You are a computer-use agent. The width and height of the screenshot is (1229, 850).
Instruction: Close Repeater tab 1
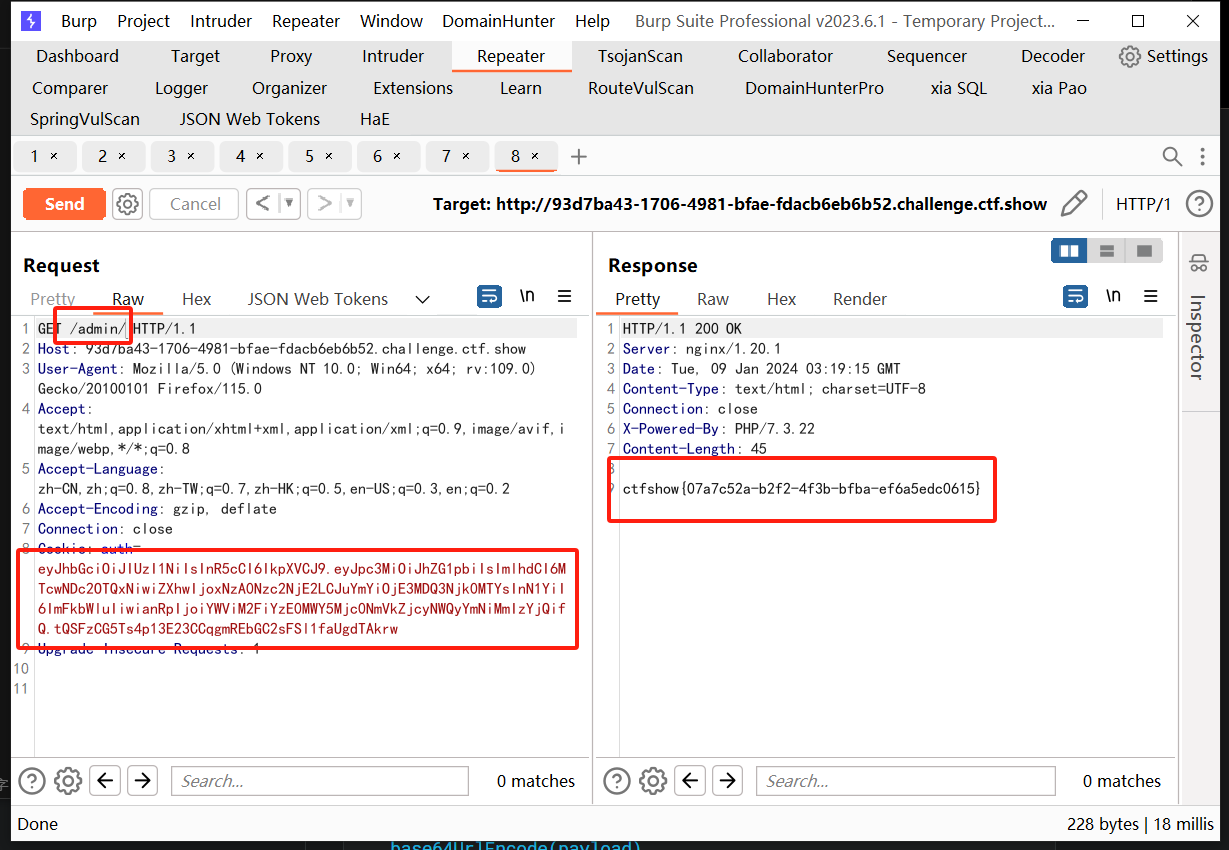click(54, 156)
